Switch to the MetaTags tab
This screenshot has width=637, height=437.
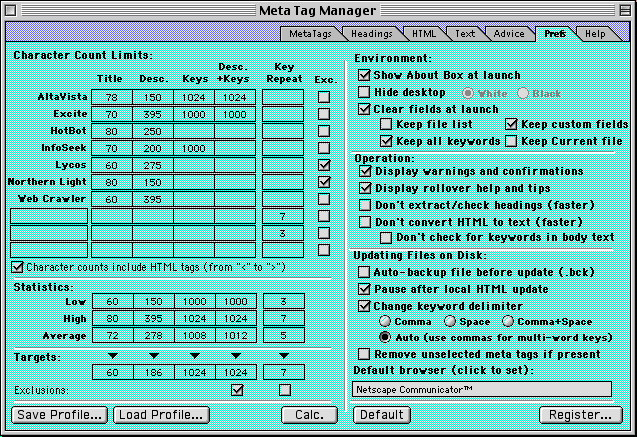click(310, 34)
